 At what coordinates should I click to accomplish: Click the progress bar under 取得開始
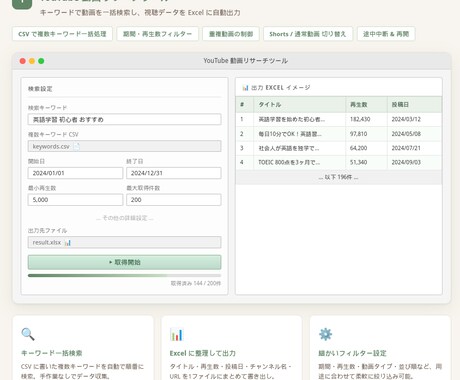(x=124, y=276)
